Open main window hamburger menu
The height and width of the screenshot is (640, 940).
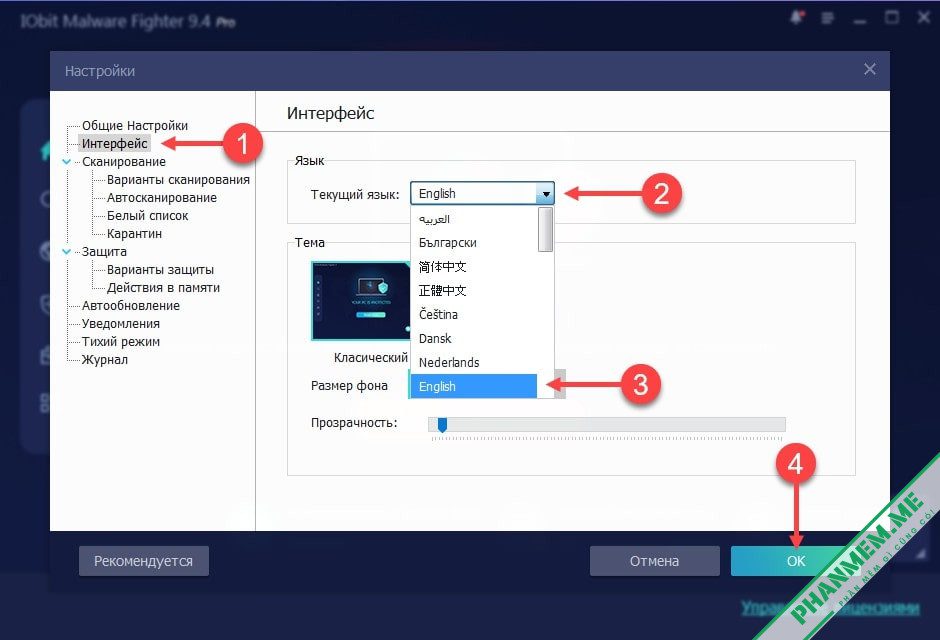pyautogui.click(x=828, y=18)
